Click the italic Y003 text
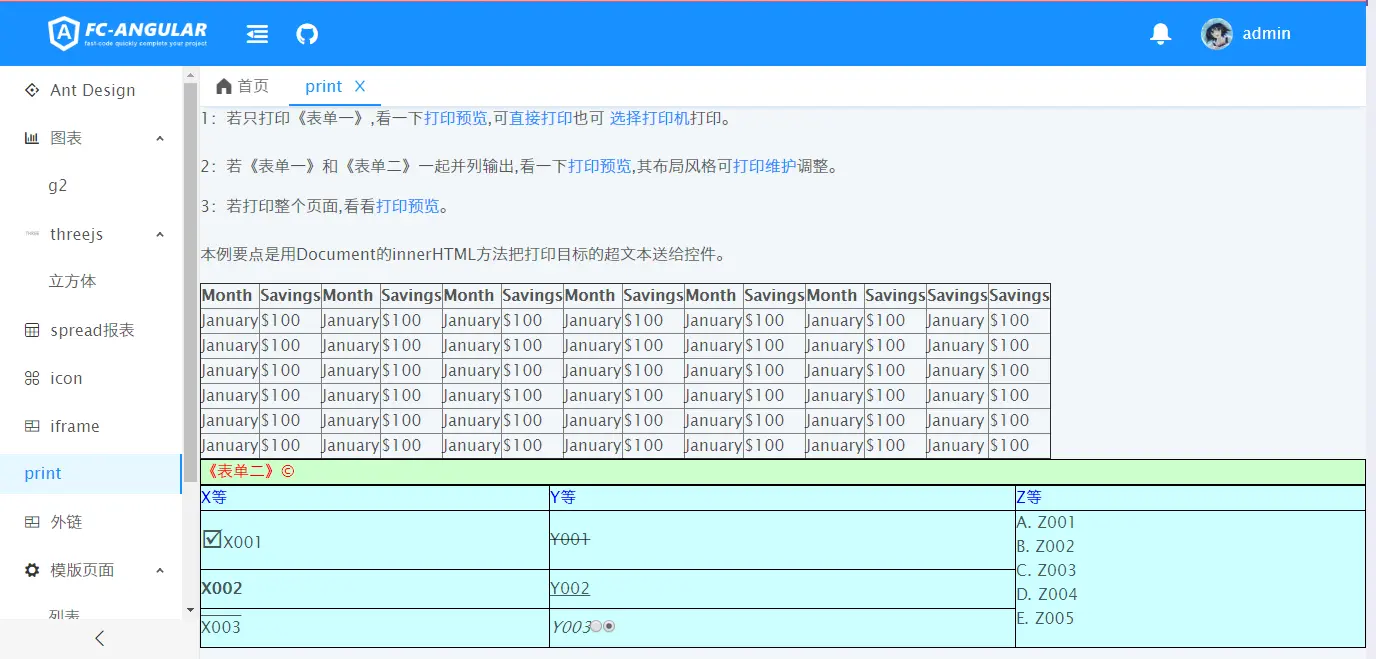 point(570,627)
